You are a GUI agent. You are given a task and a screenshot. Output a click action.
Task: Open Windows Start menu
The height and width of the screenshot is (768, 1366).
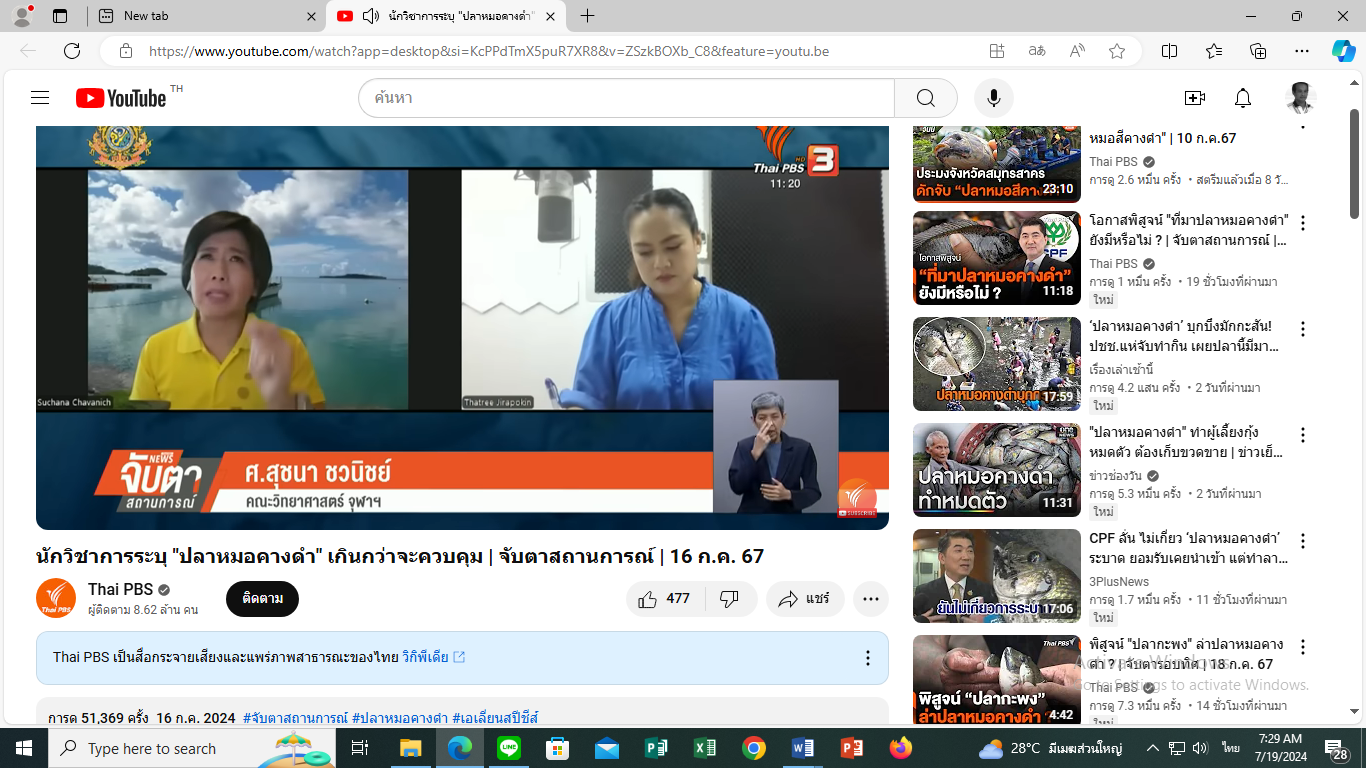point(23,748)
